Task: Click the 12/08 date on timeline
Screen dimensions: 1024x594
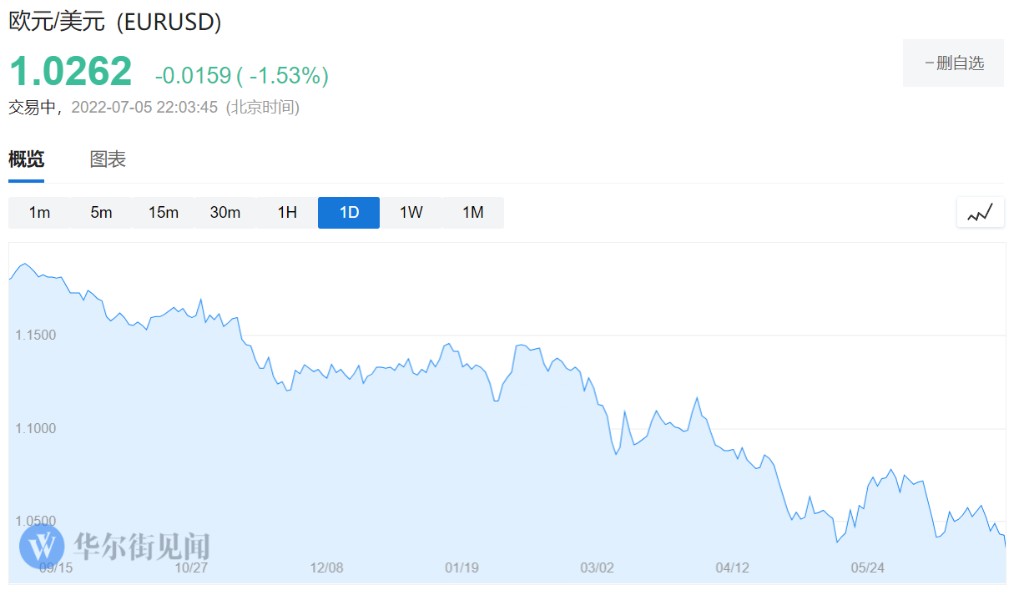Action: [x=326, y=568]
